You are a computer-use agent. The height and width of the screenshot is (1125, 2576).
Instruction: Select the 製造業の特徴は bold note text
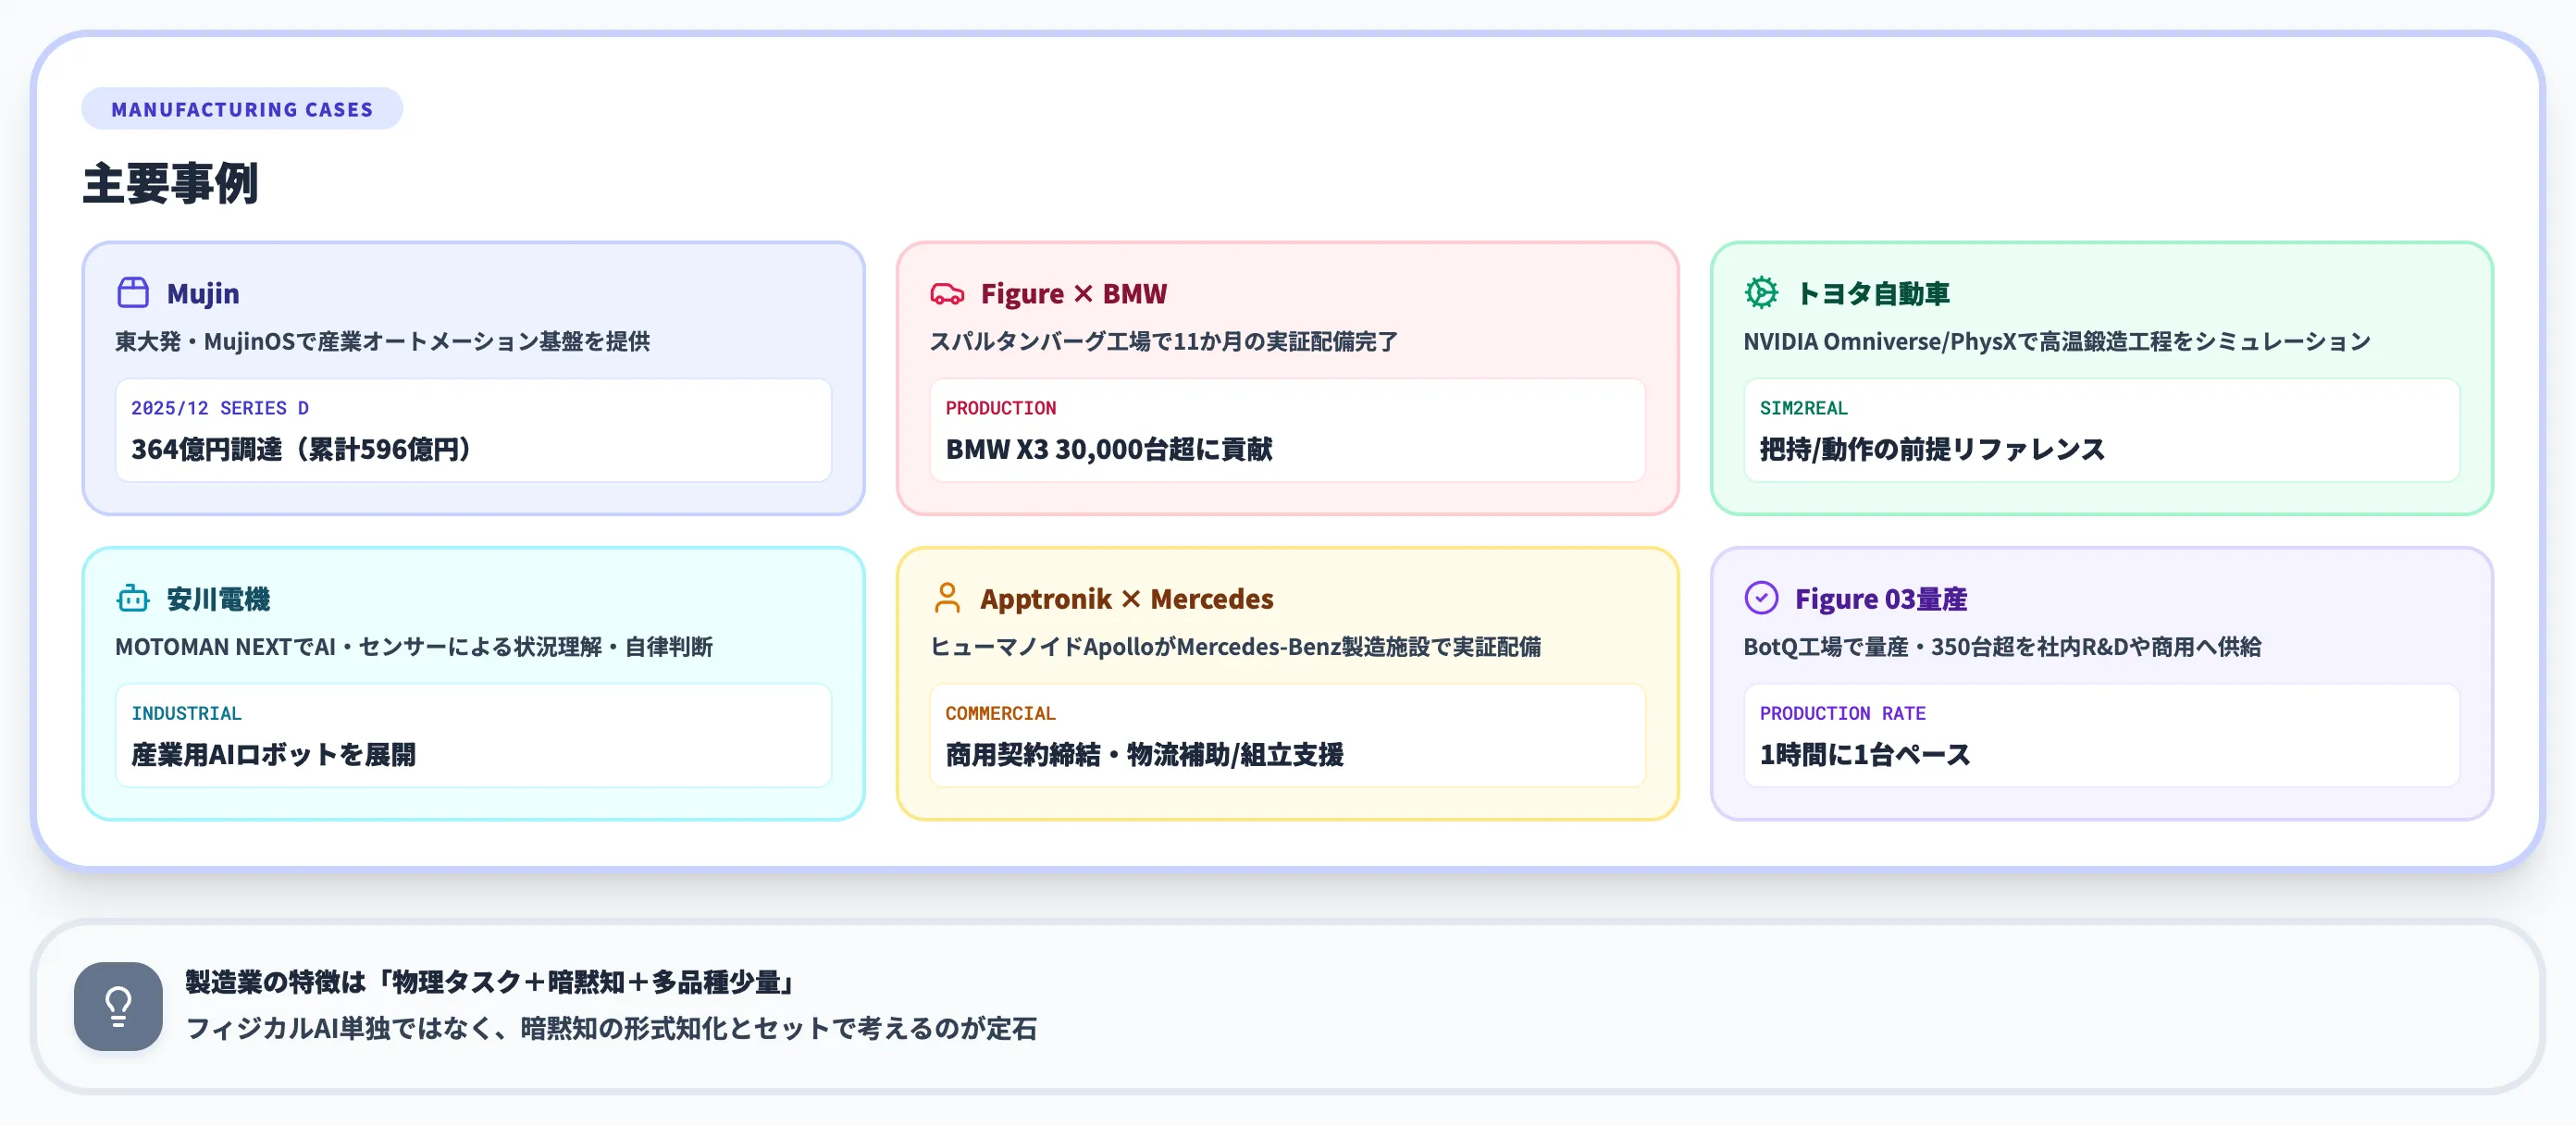tap(491, 982)
